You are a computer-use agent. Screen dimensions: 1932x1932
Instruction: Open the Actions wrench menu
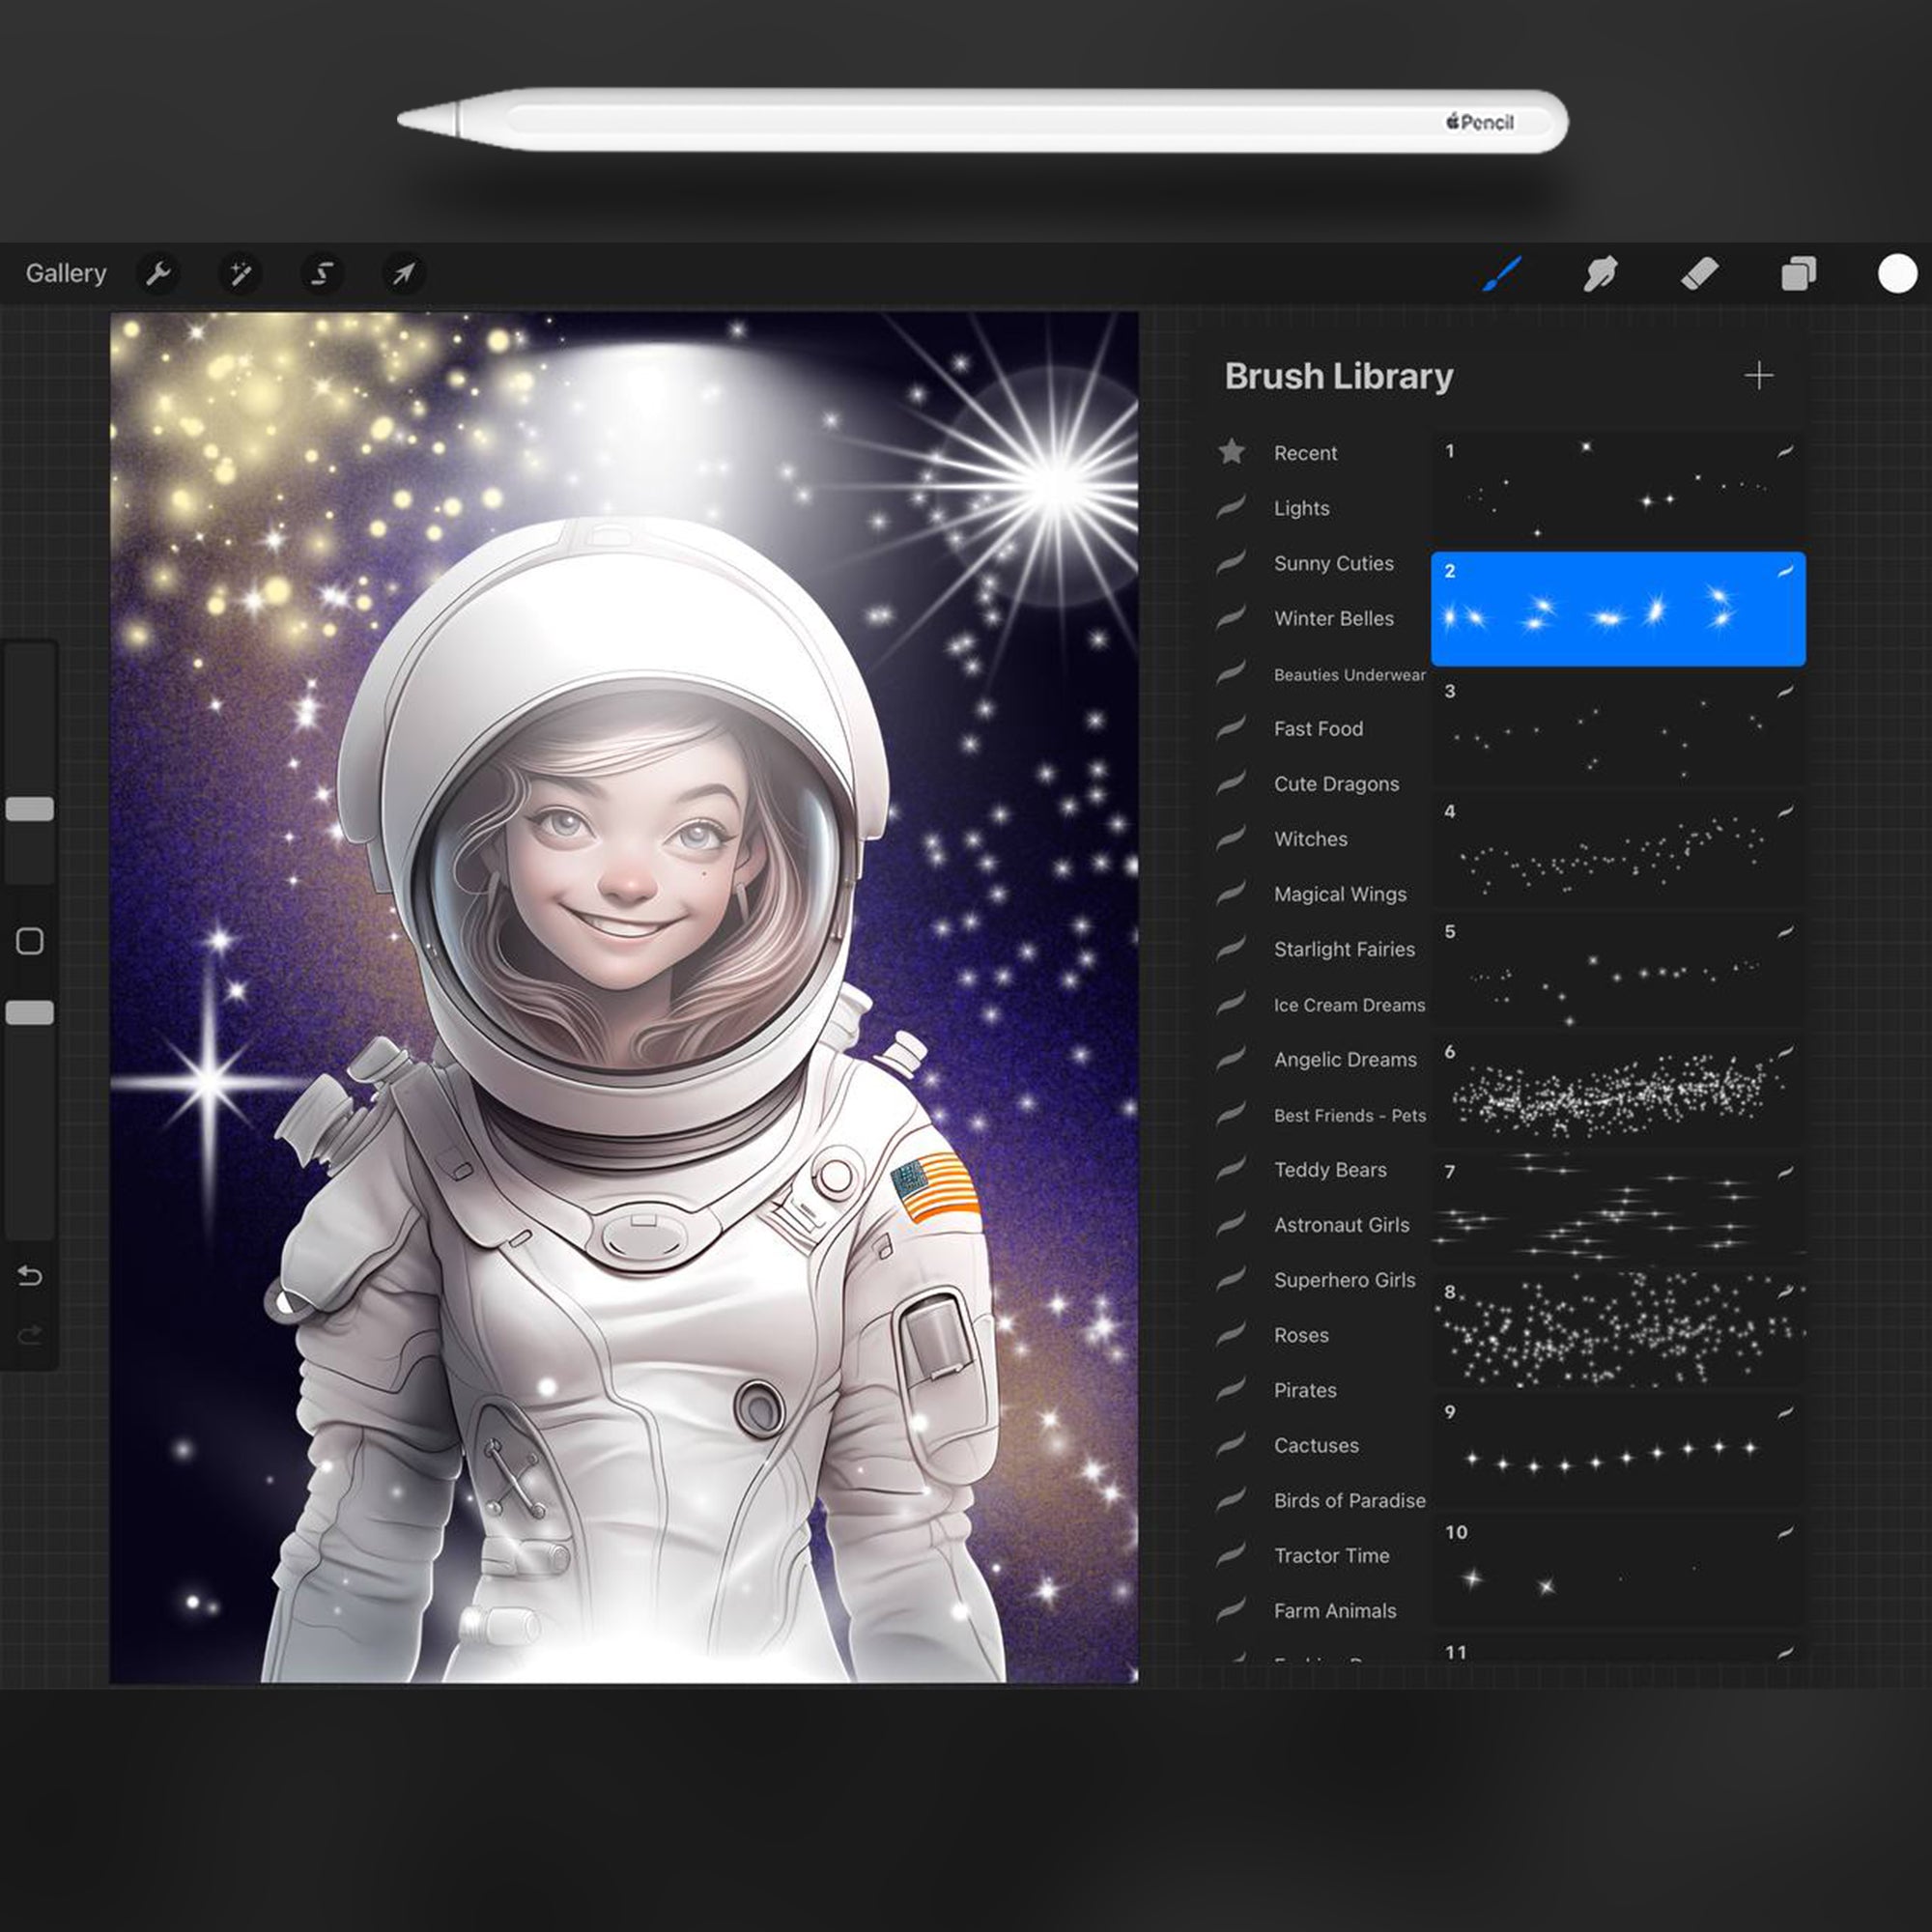158,273
